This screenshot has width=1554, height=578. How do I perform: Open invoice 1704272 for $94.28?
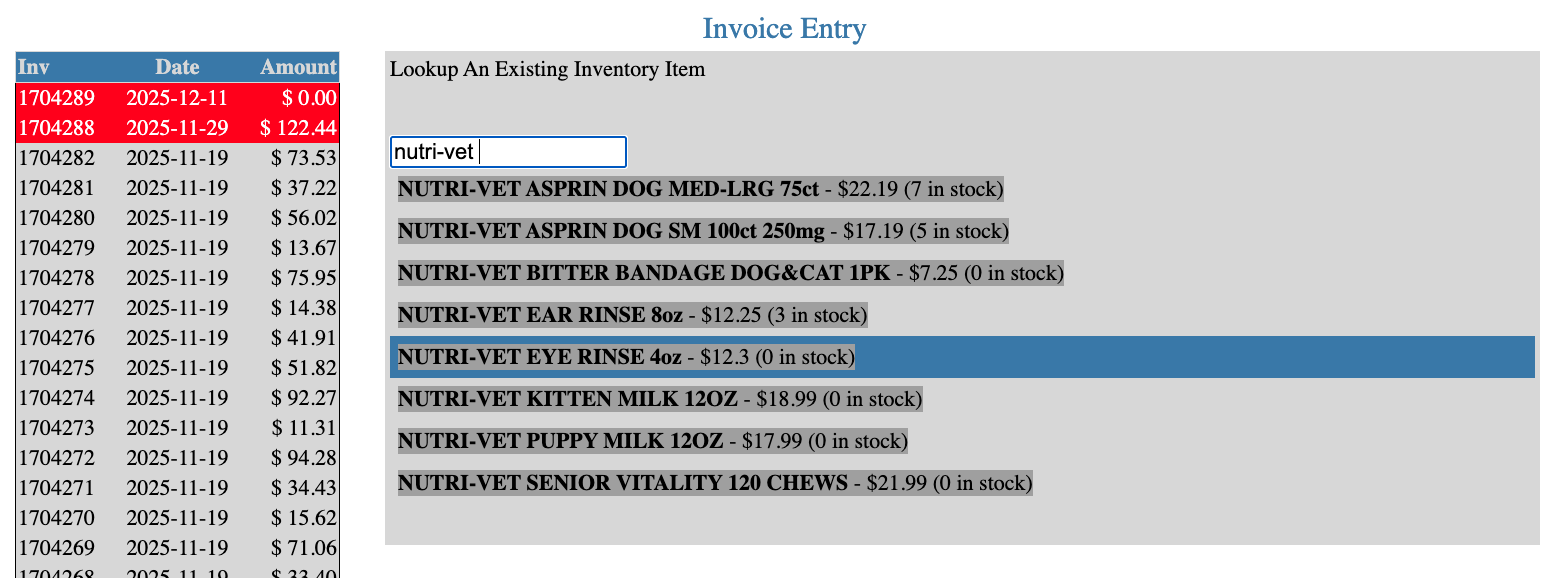coord(177,458)
